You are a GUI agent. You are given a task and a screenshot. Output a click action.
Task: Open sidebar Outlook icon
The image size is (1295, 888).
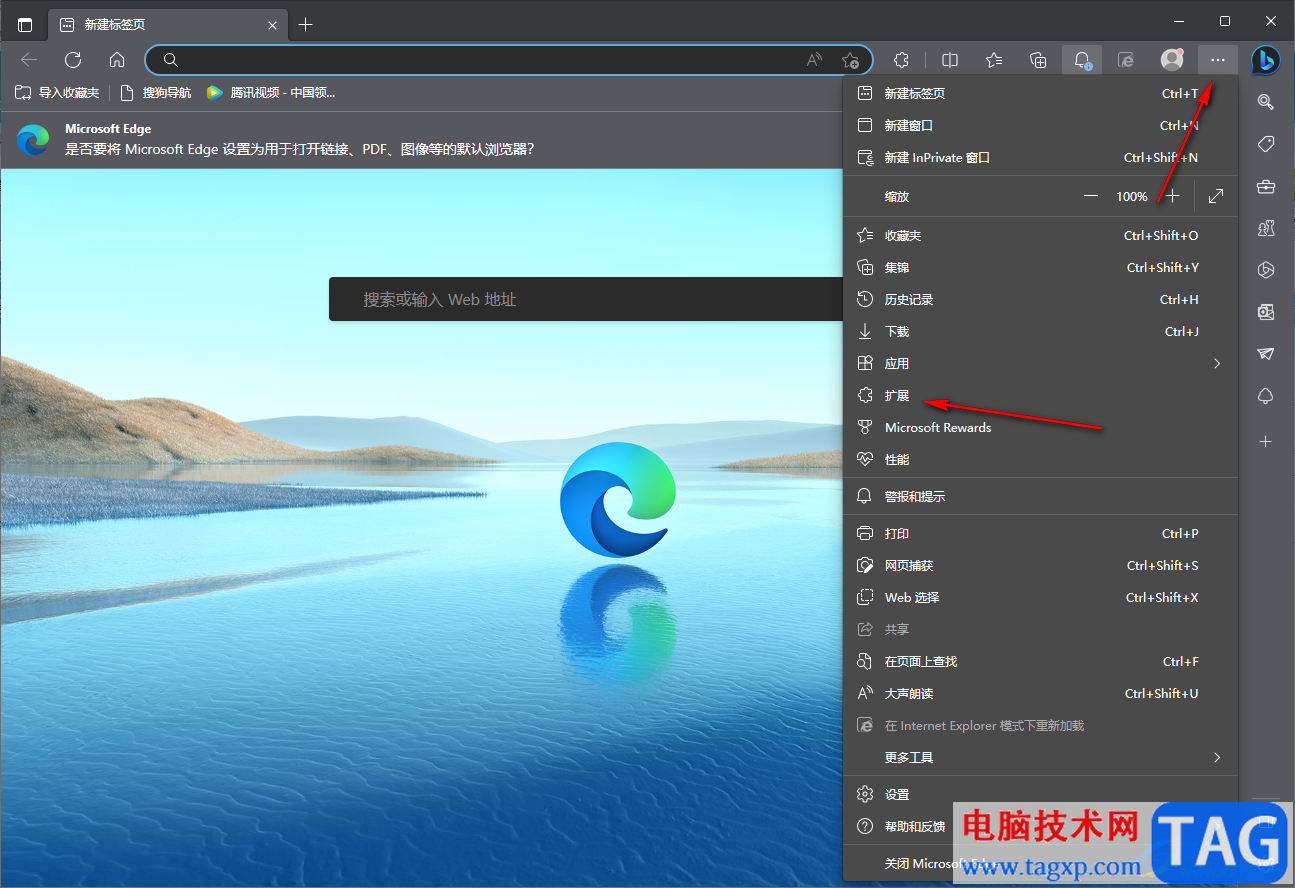tap(1265, 312)
